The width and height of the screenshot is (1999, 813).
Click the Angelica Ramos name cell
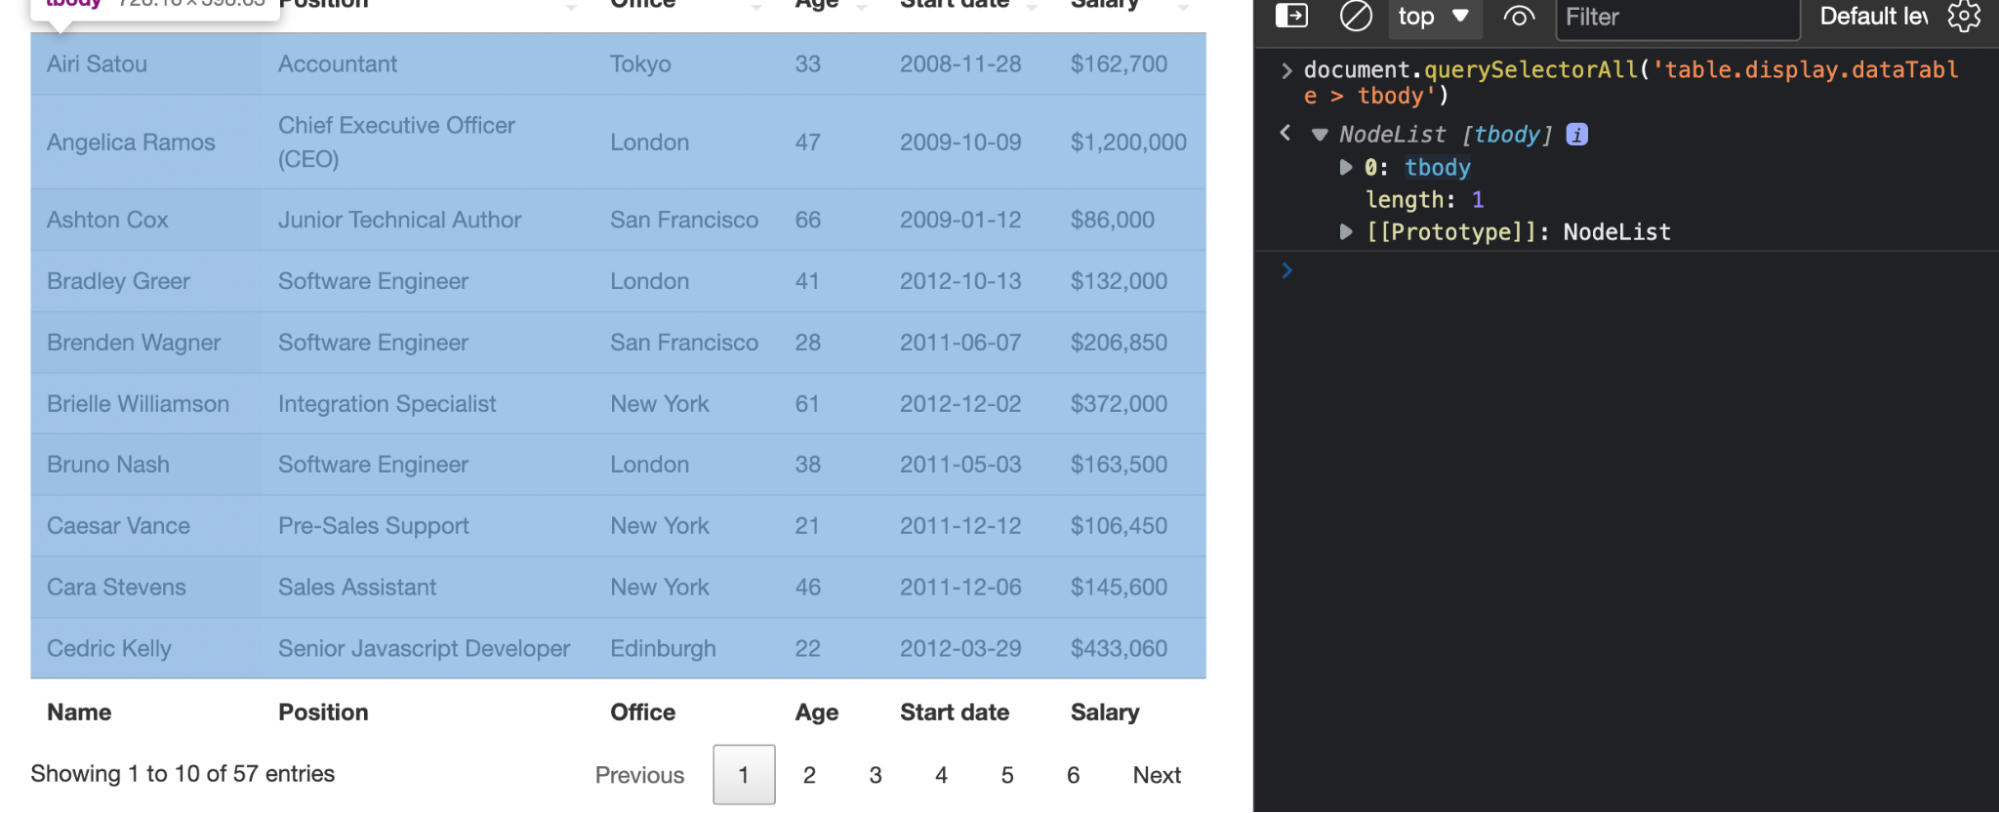pos(146,142)
